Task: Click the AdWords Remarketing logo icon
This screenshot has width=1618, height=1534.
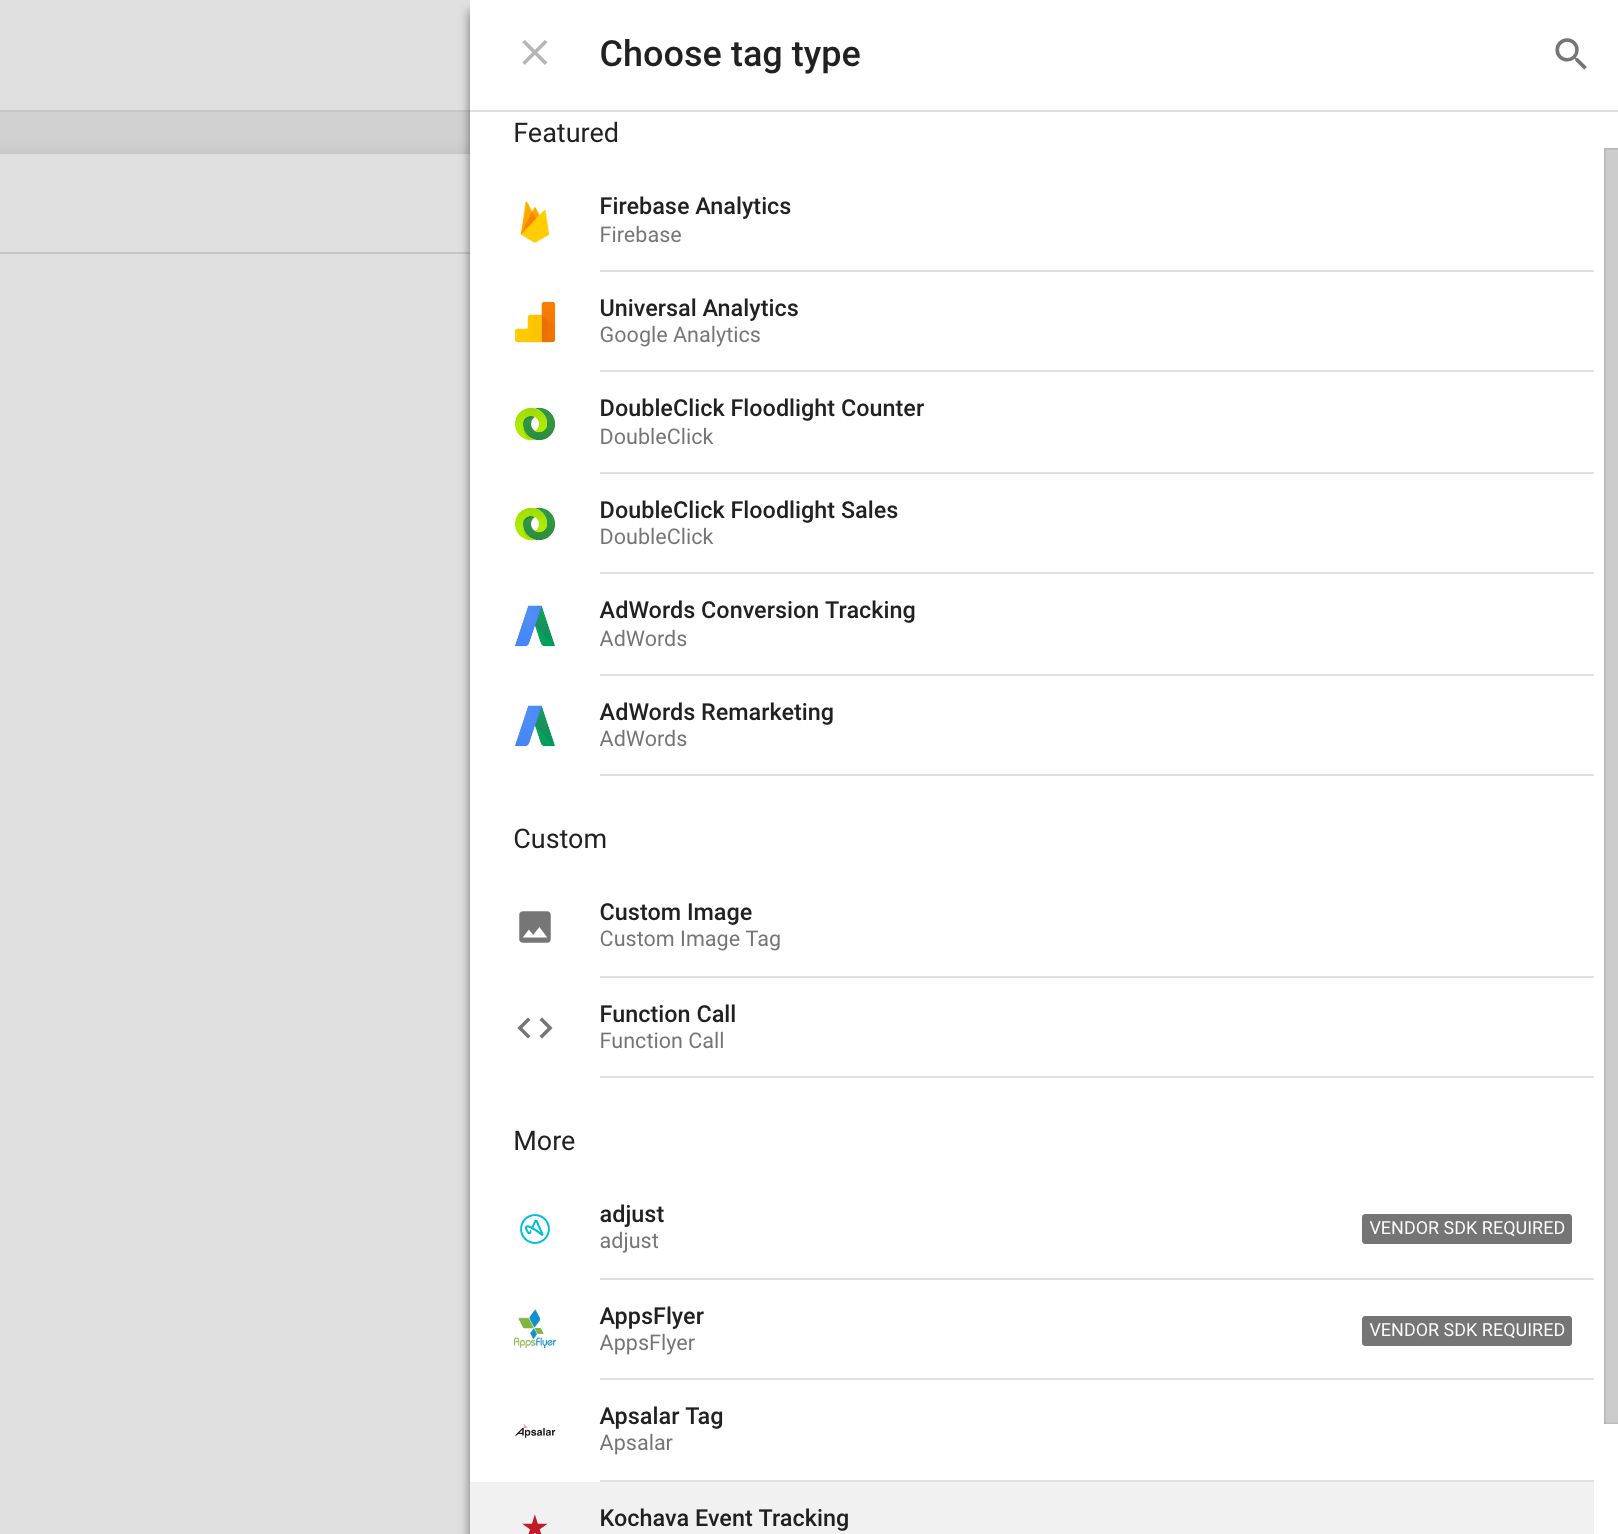Action: click(x=535, y=726)
